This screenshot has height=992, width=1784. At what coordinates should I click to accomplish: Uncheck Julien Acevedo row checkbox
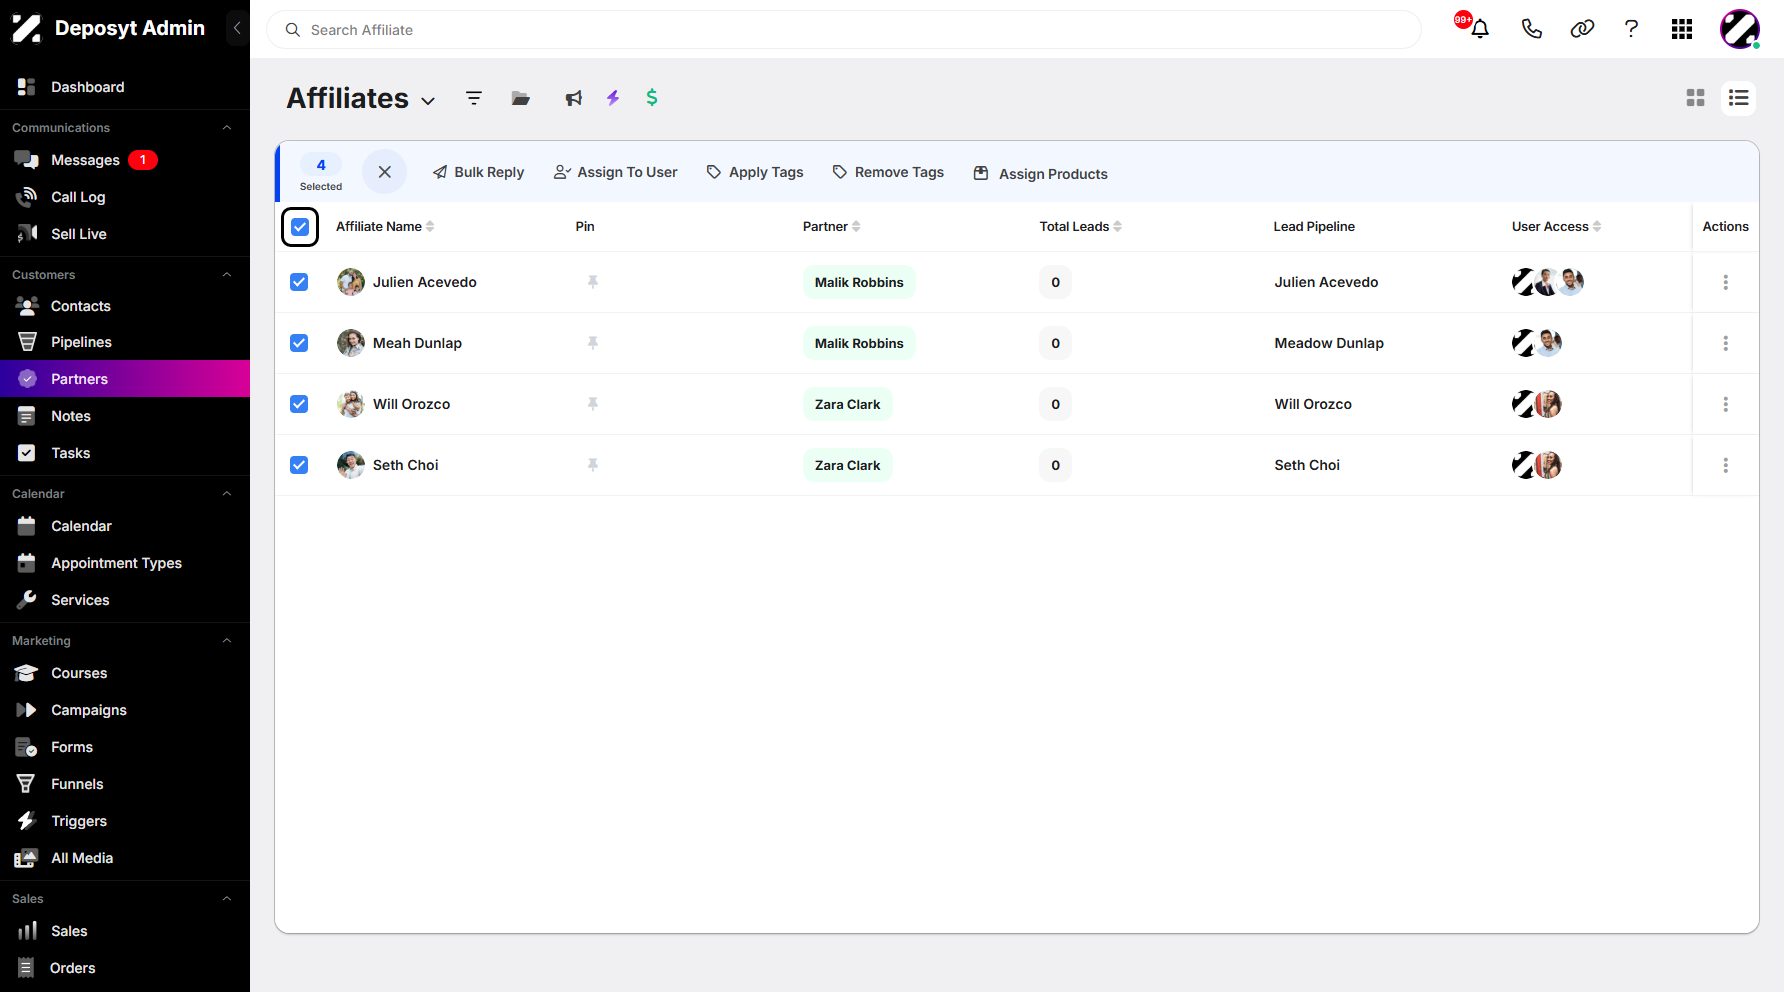(x=299, y=282)
